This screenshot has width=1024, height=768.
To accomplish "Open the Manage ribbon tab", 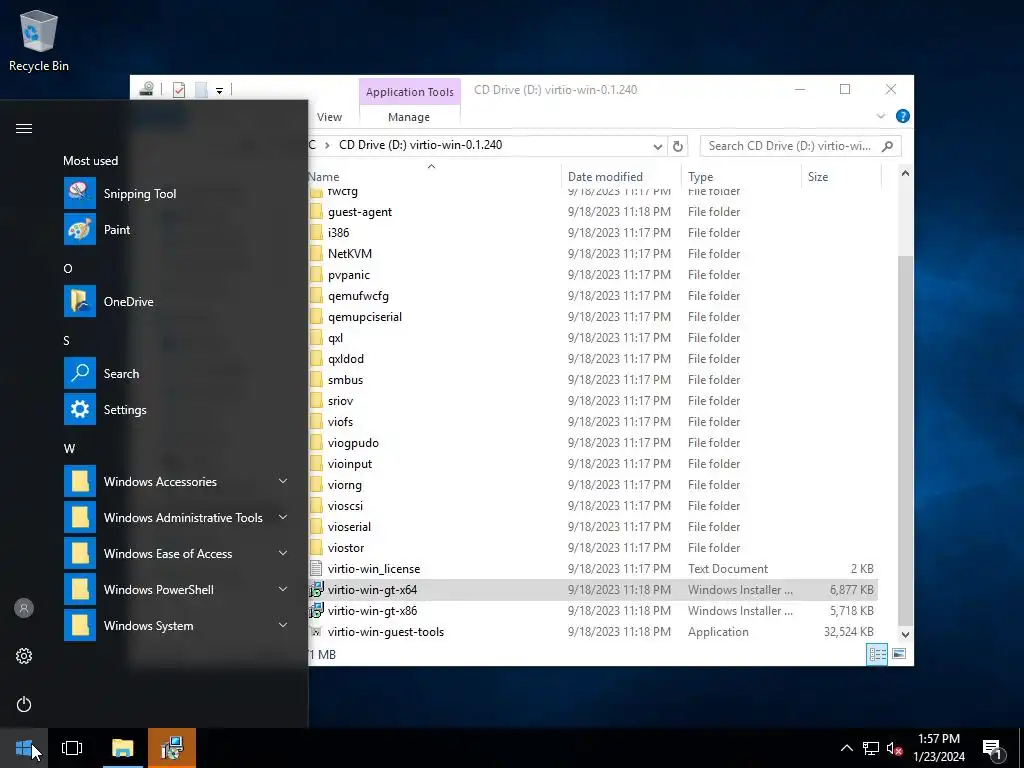I will pos(409,117).
